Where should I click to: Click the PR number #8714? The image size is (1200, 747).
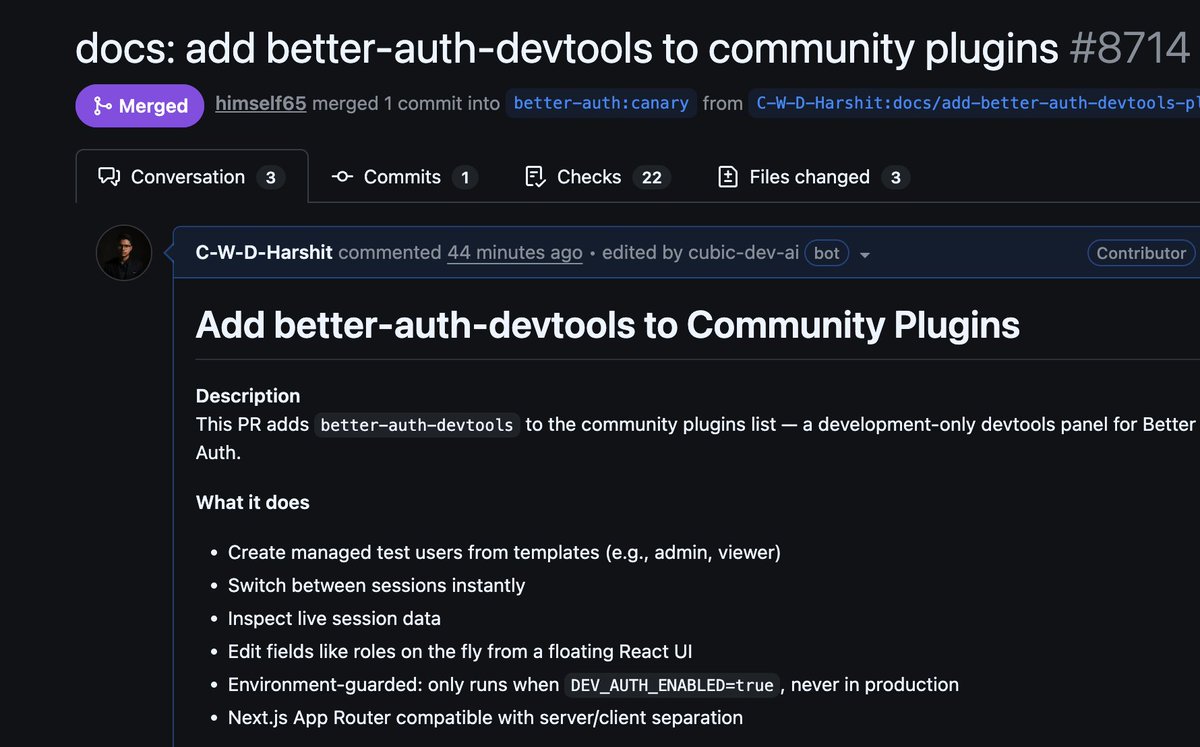(1130, 47)
